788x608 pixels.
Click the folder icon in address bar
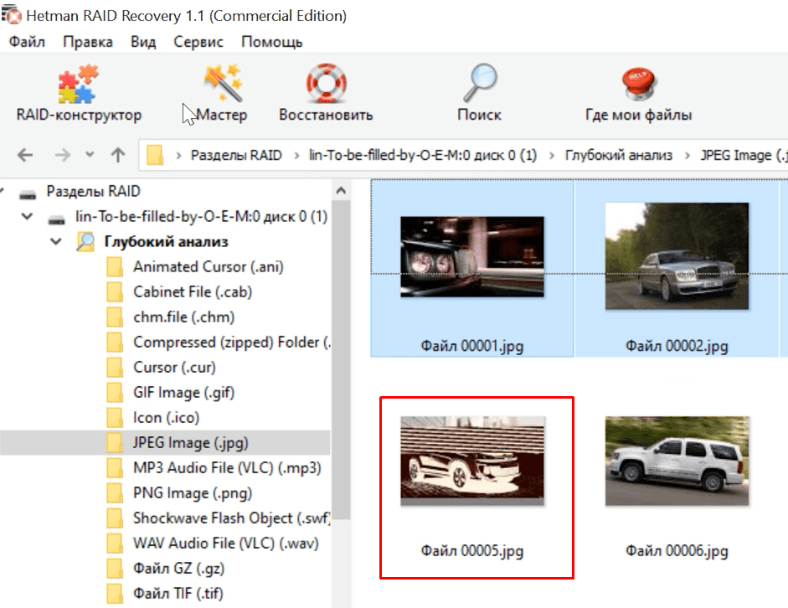pyautogui.click(x=155, y=155)
